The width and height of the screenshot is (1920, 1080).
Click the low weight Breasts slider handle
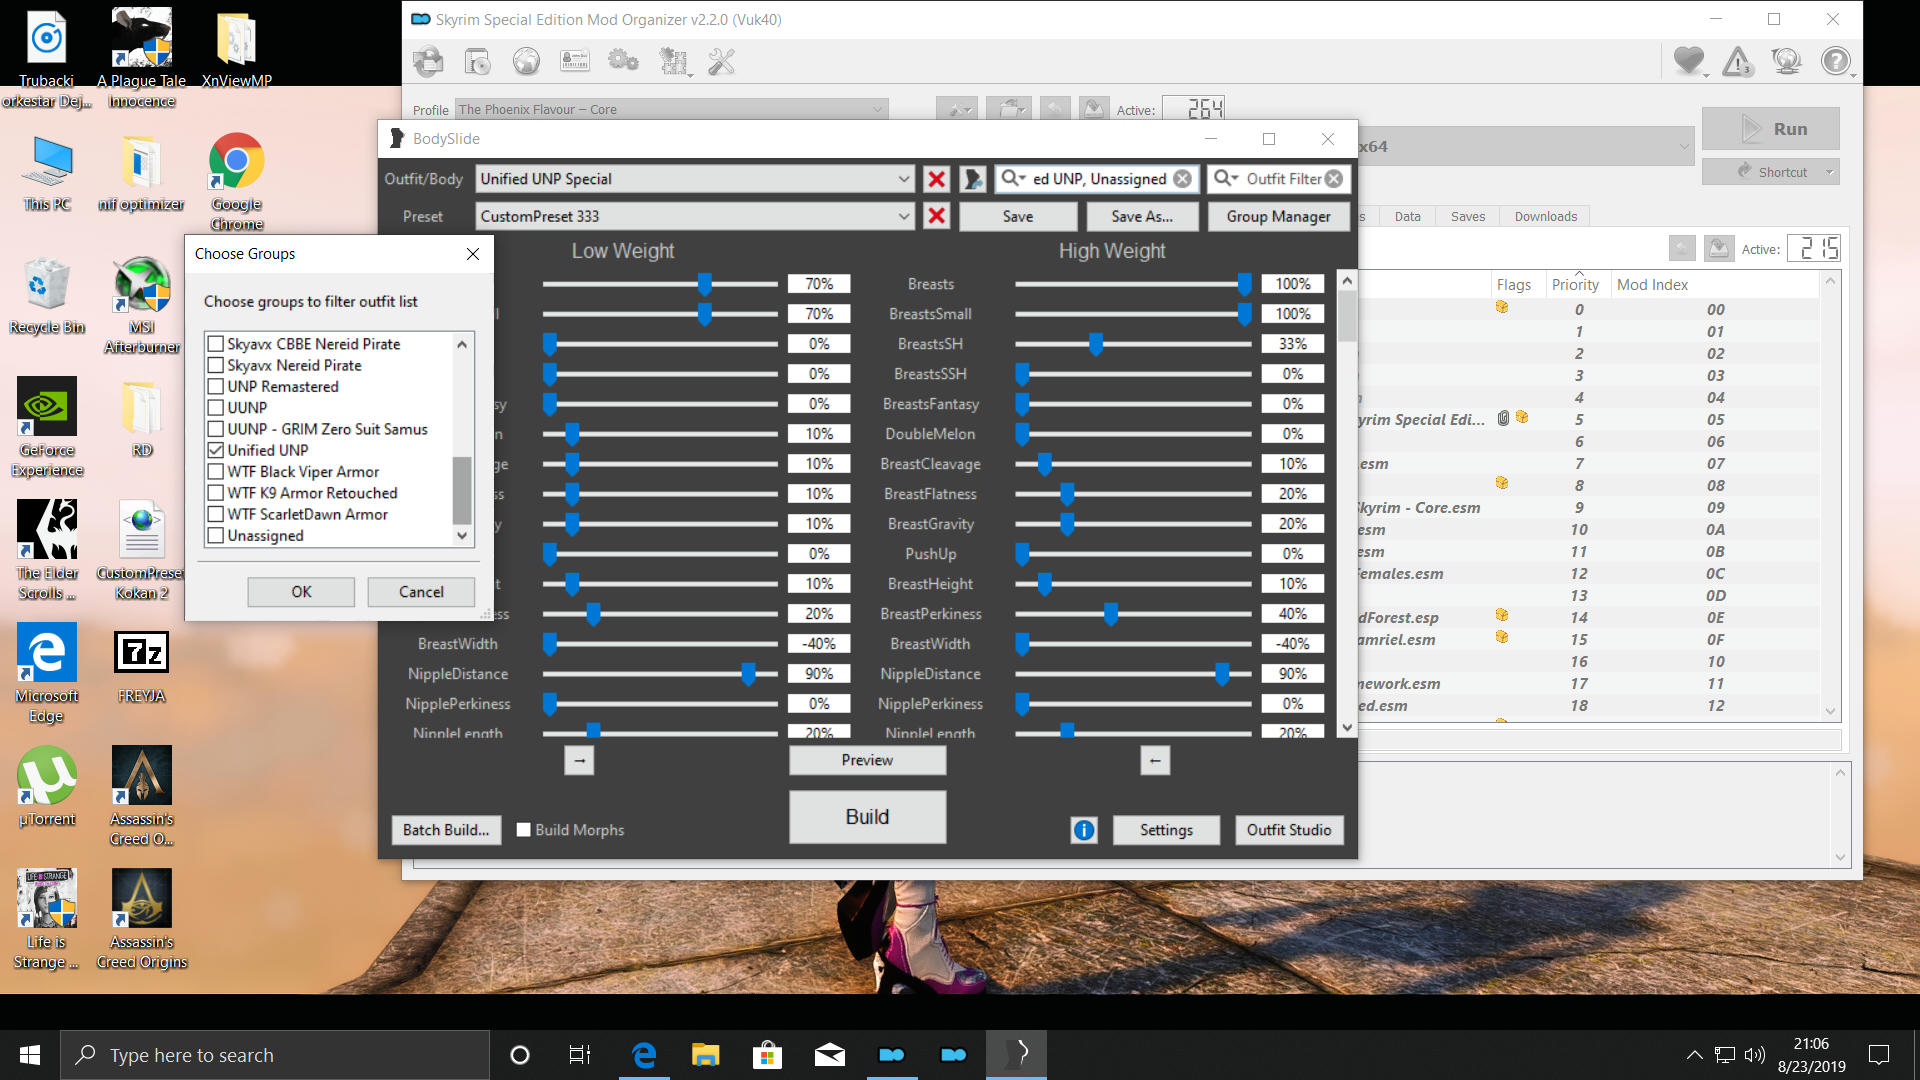click(705, 284)
